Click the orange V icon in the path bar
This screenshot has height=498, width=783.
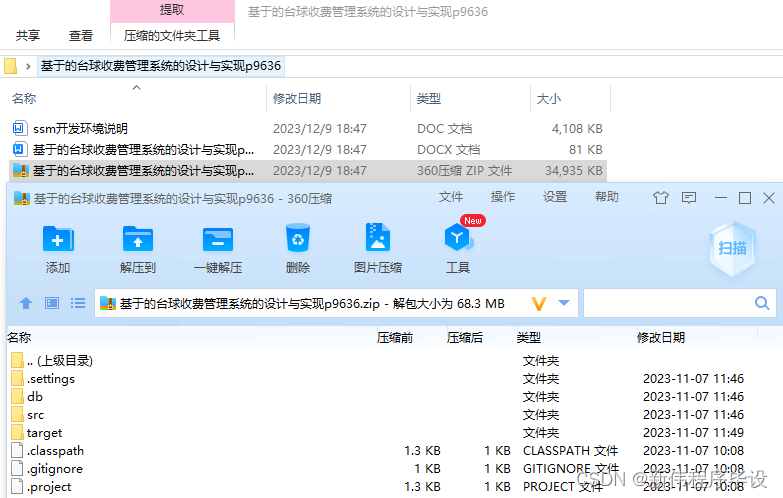pos(539,303)
